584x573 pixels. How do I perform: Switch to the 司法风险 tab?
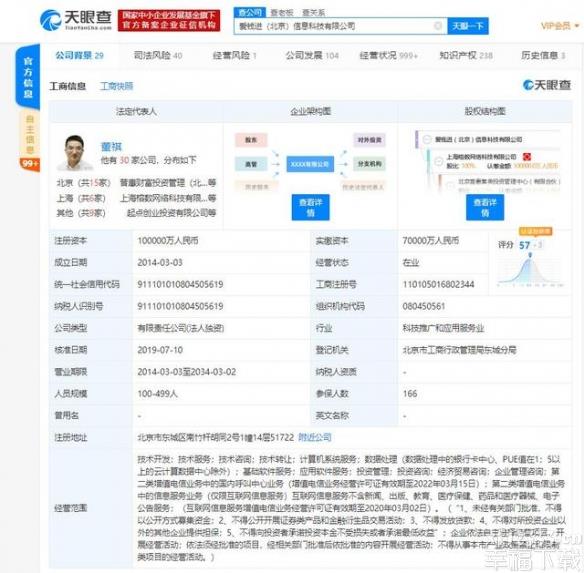(158, 56)
